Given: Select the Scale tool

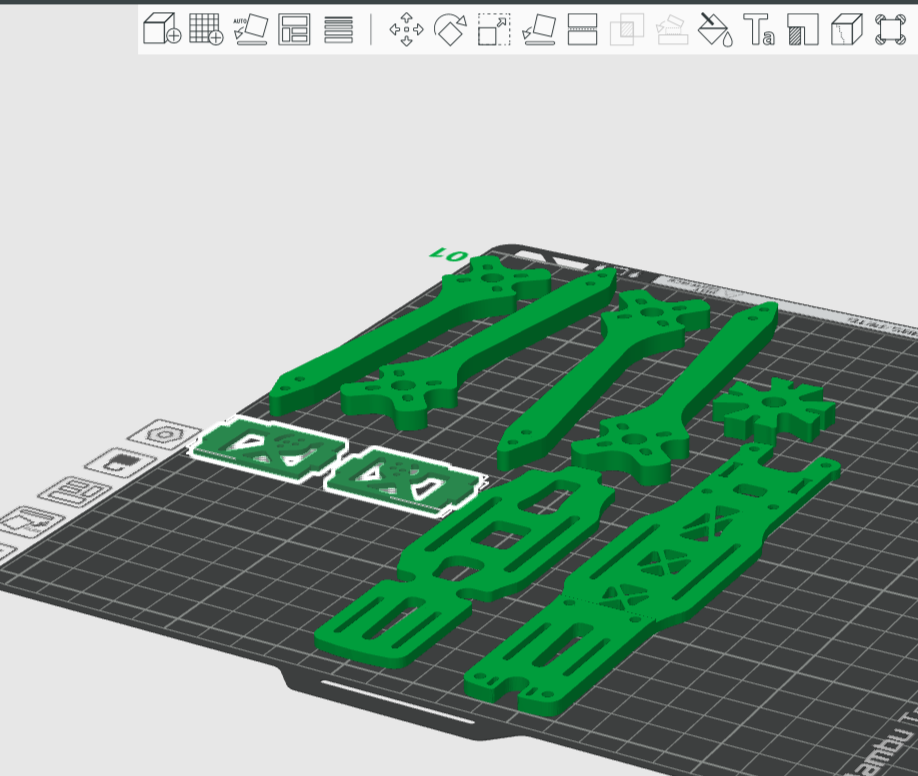Looking at the screenshot, I should pos(494,29).
